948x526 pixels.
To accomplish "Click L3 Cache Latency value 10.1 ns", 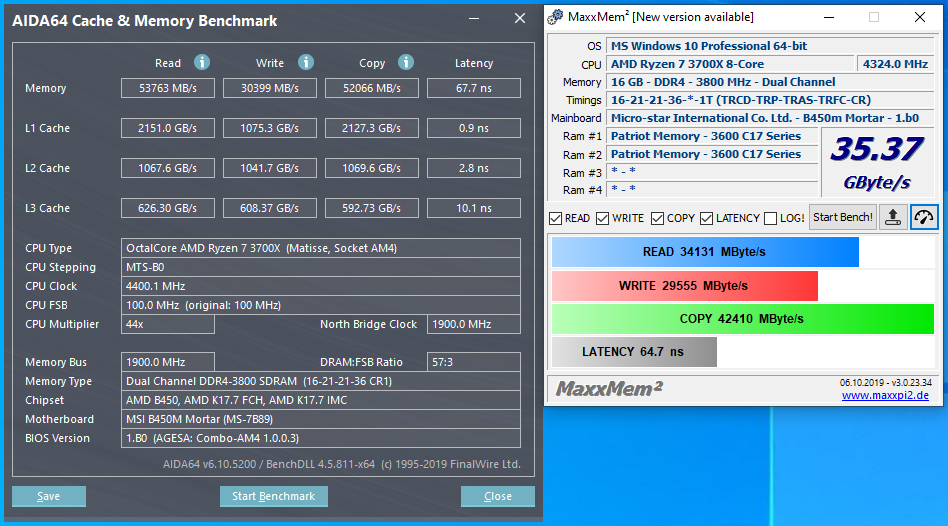I will [474, 208].
